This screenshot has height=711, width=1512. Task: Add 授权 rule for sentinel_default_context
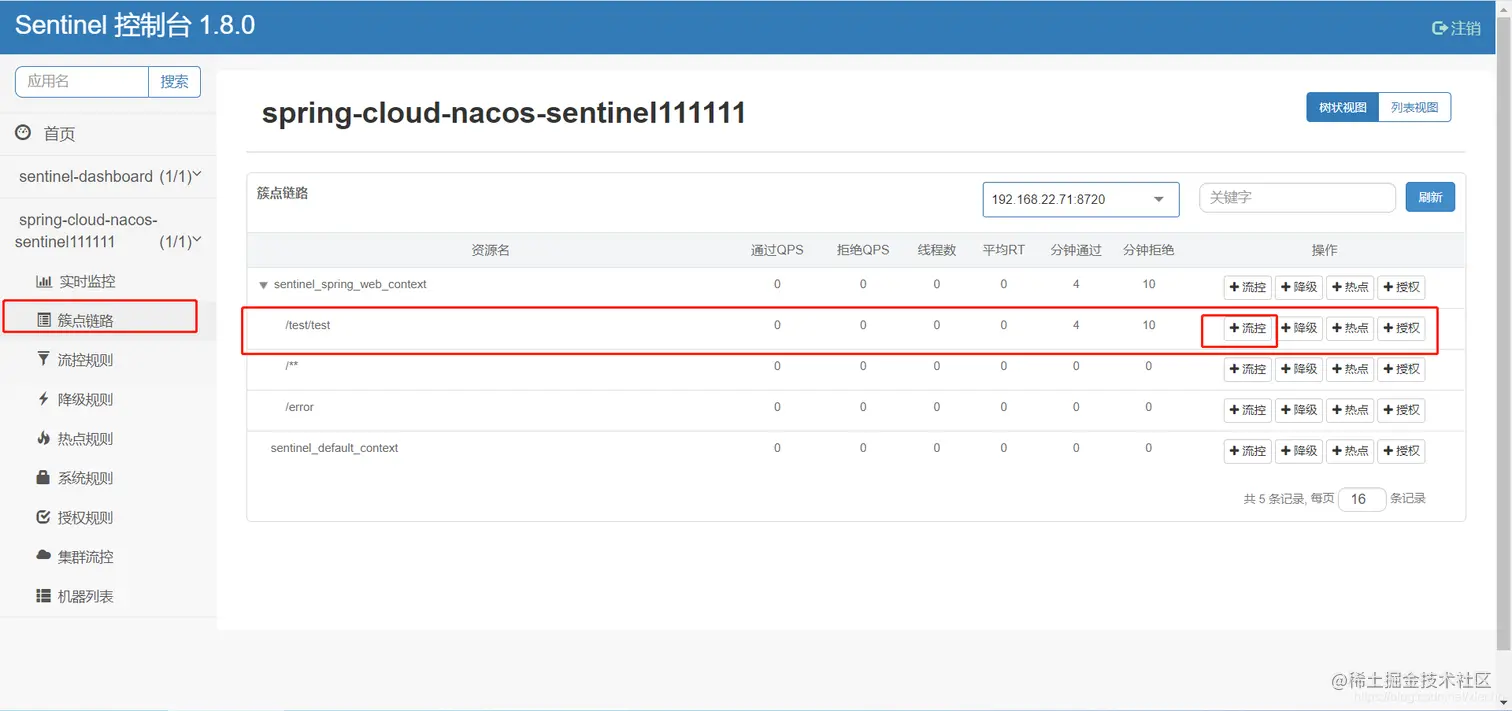coord(1401,451)
